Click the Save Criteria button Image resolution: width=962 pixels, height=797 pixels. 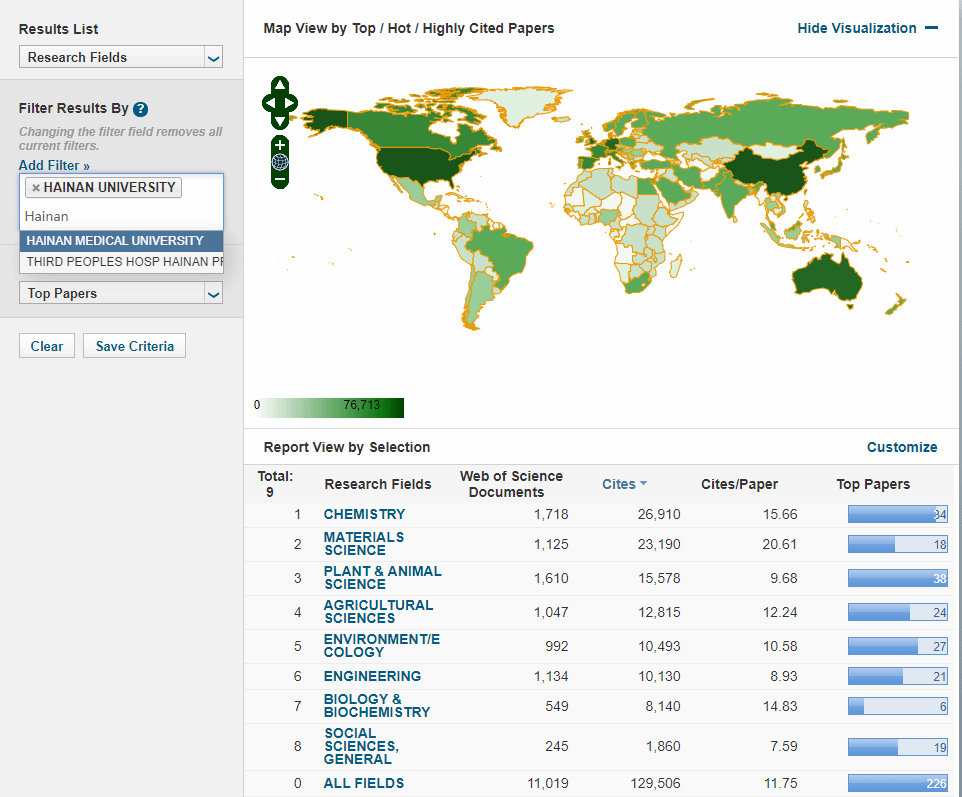134,346
